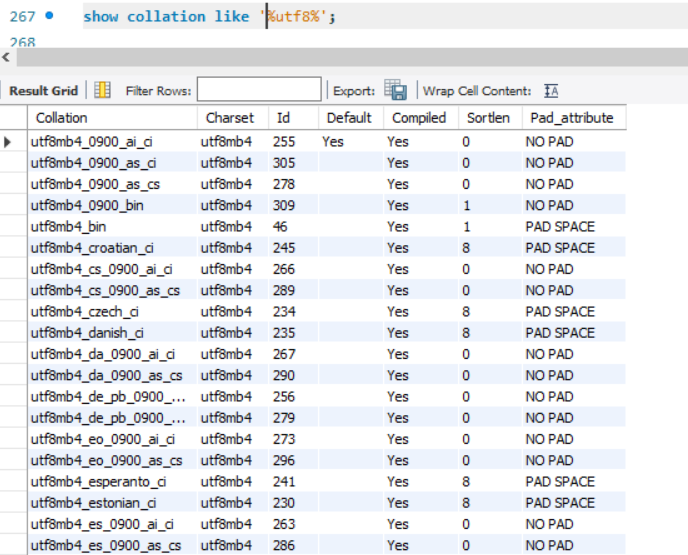Click Id cell 278
This screenshot has width=688, height=555.
pyautogui.click(x=294, y=184)
